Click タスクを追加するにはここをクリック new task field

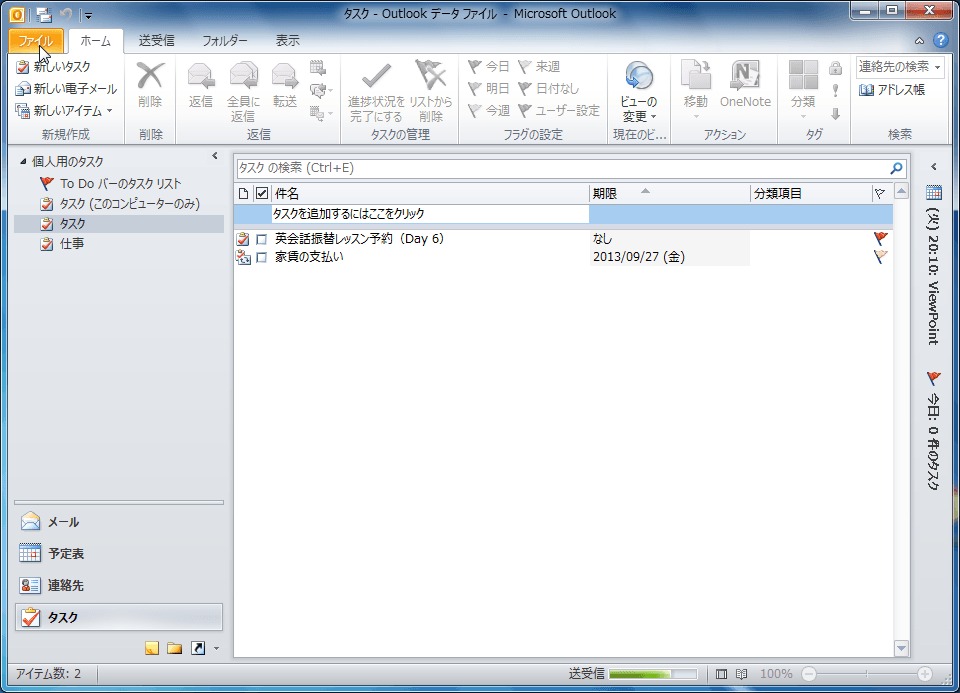[x=430, y=214]
